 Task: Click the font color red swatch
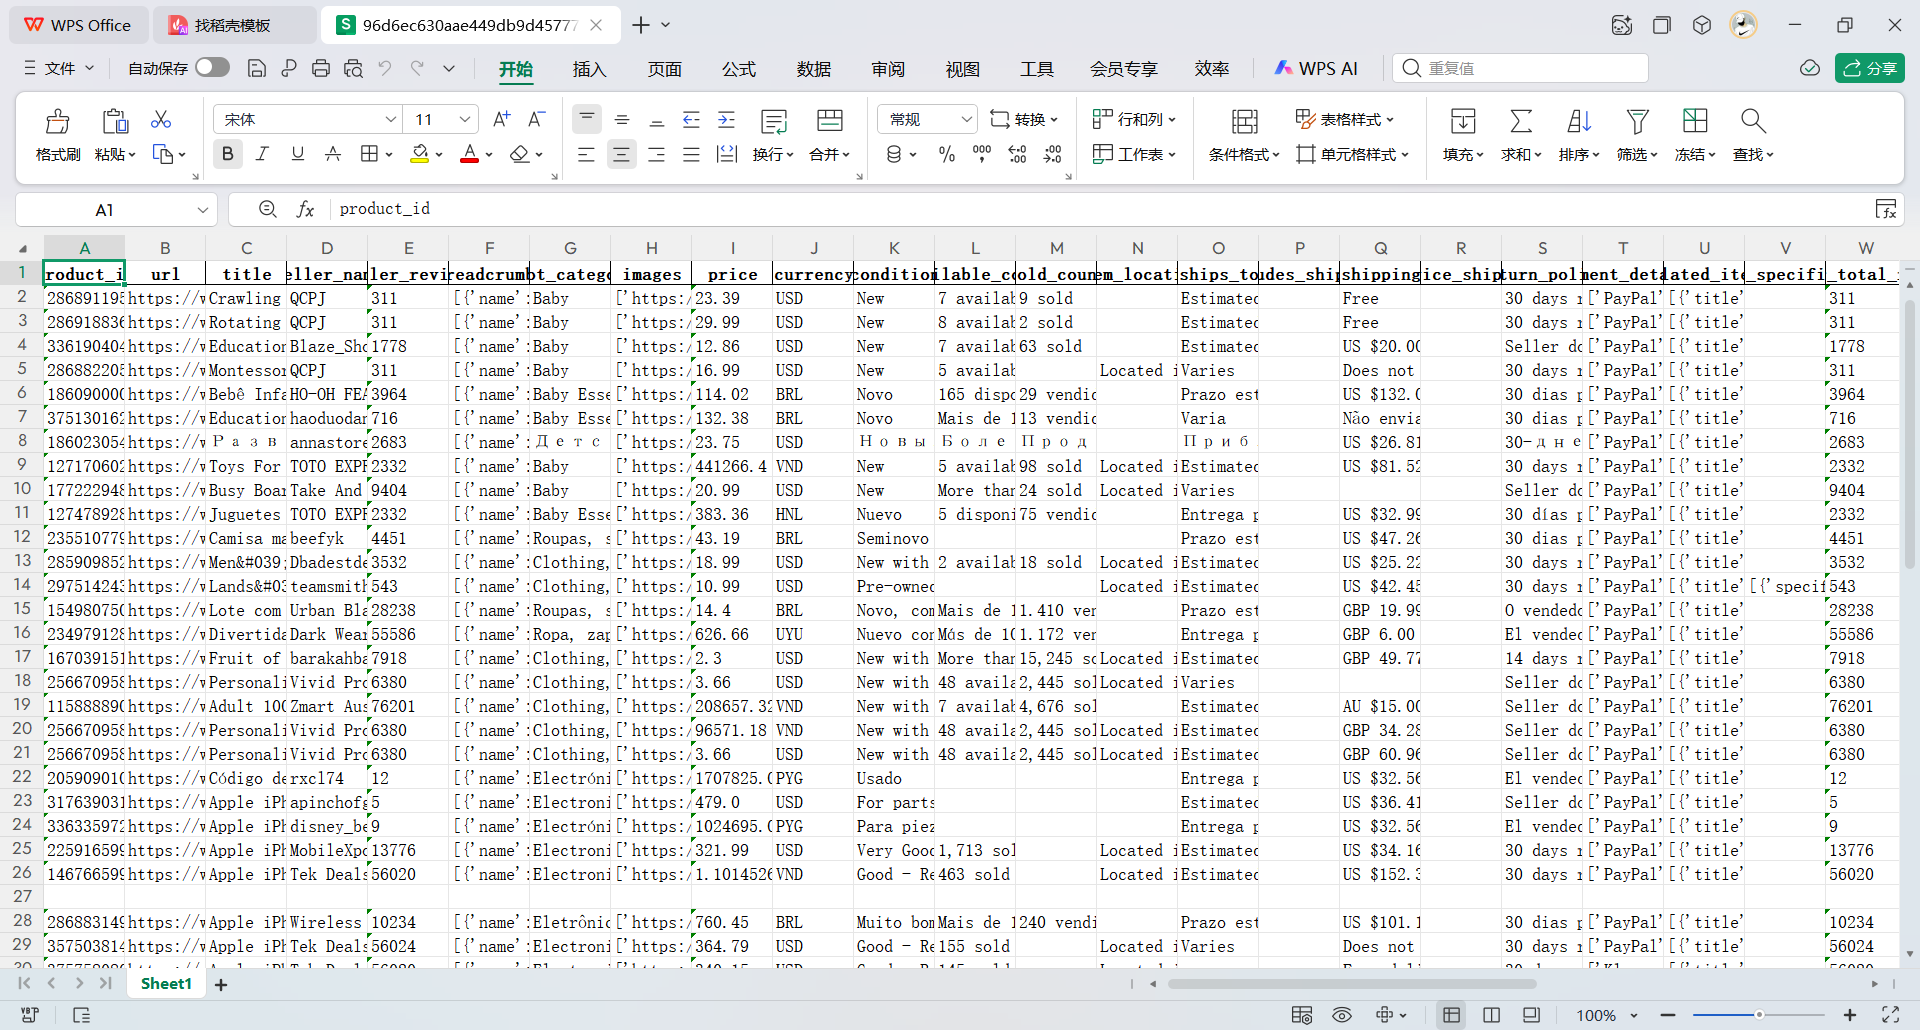(x=469, y=154)
